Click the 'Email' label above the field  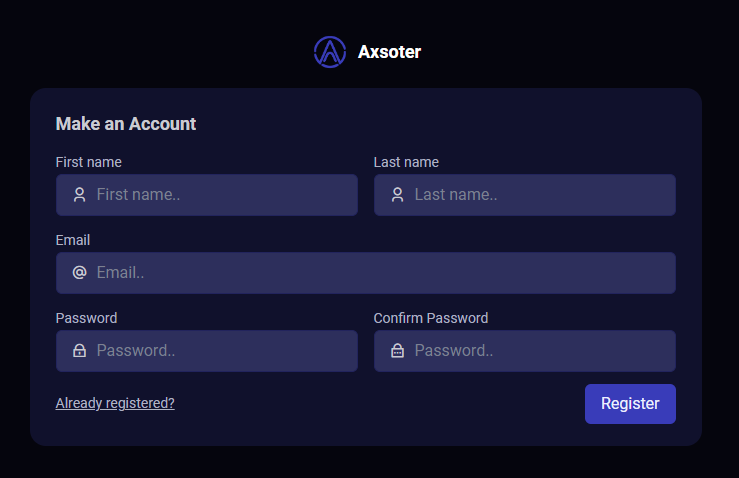[x=73, y=240]
